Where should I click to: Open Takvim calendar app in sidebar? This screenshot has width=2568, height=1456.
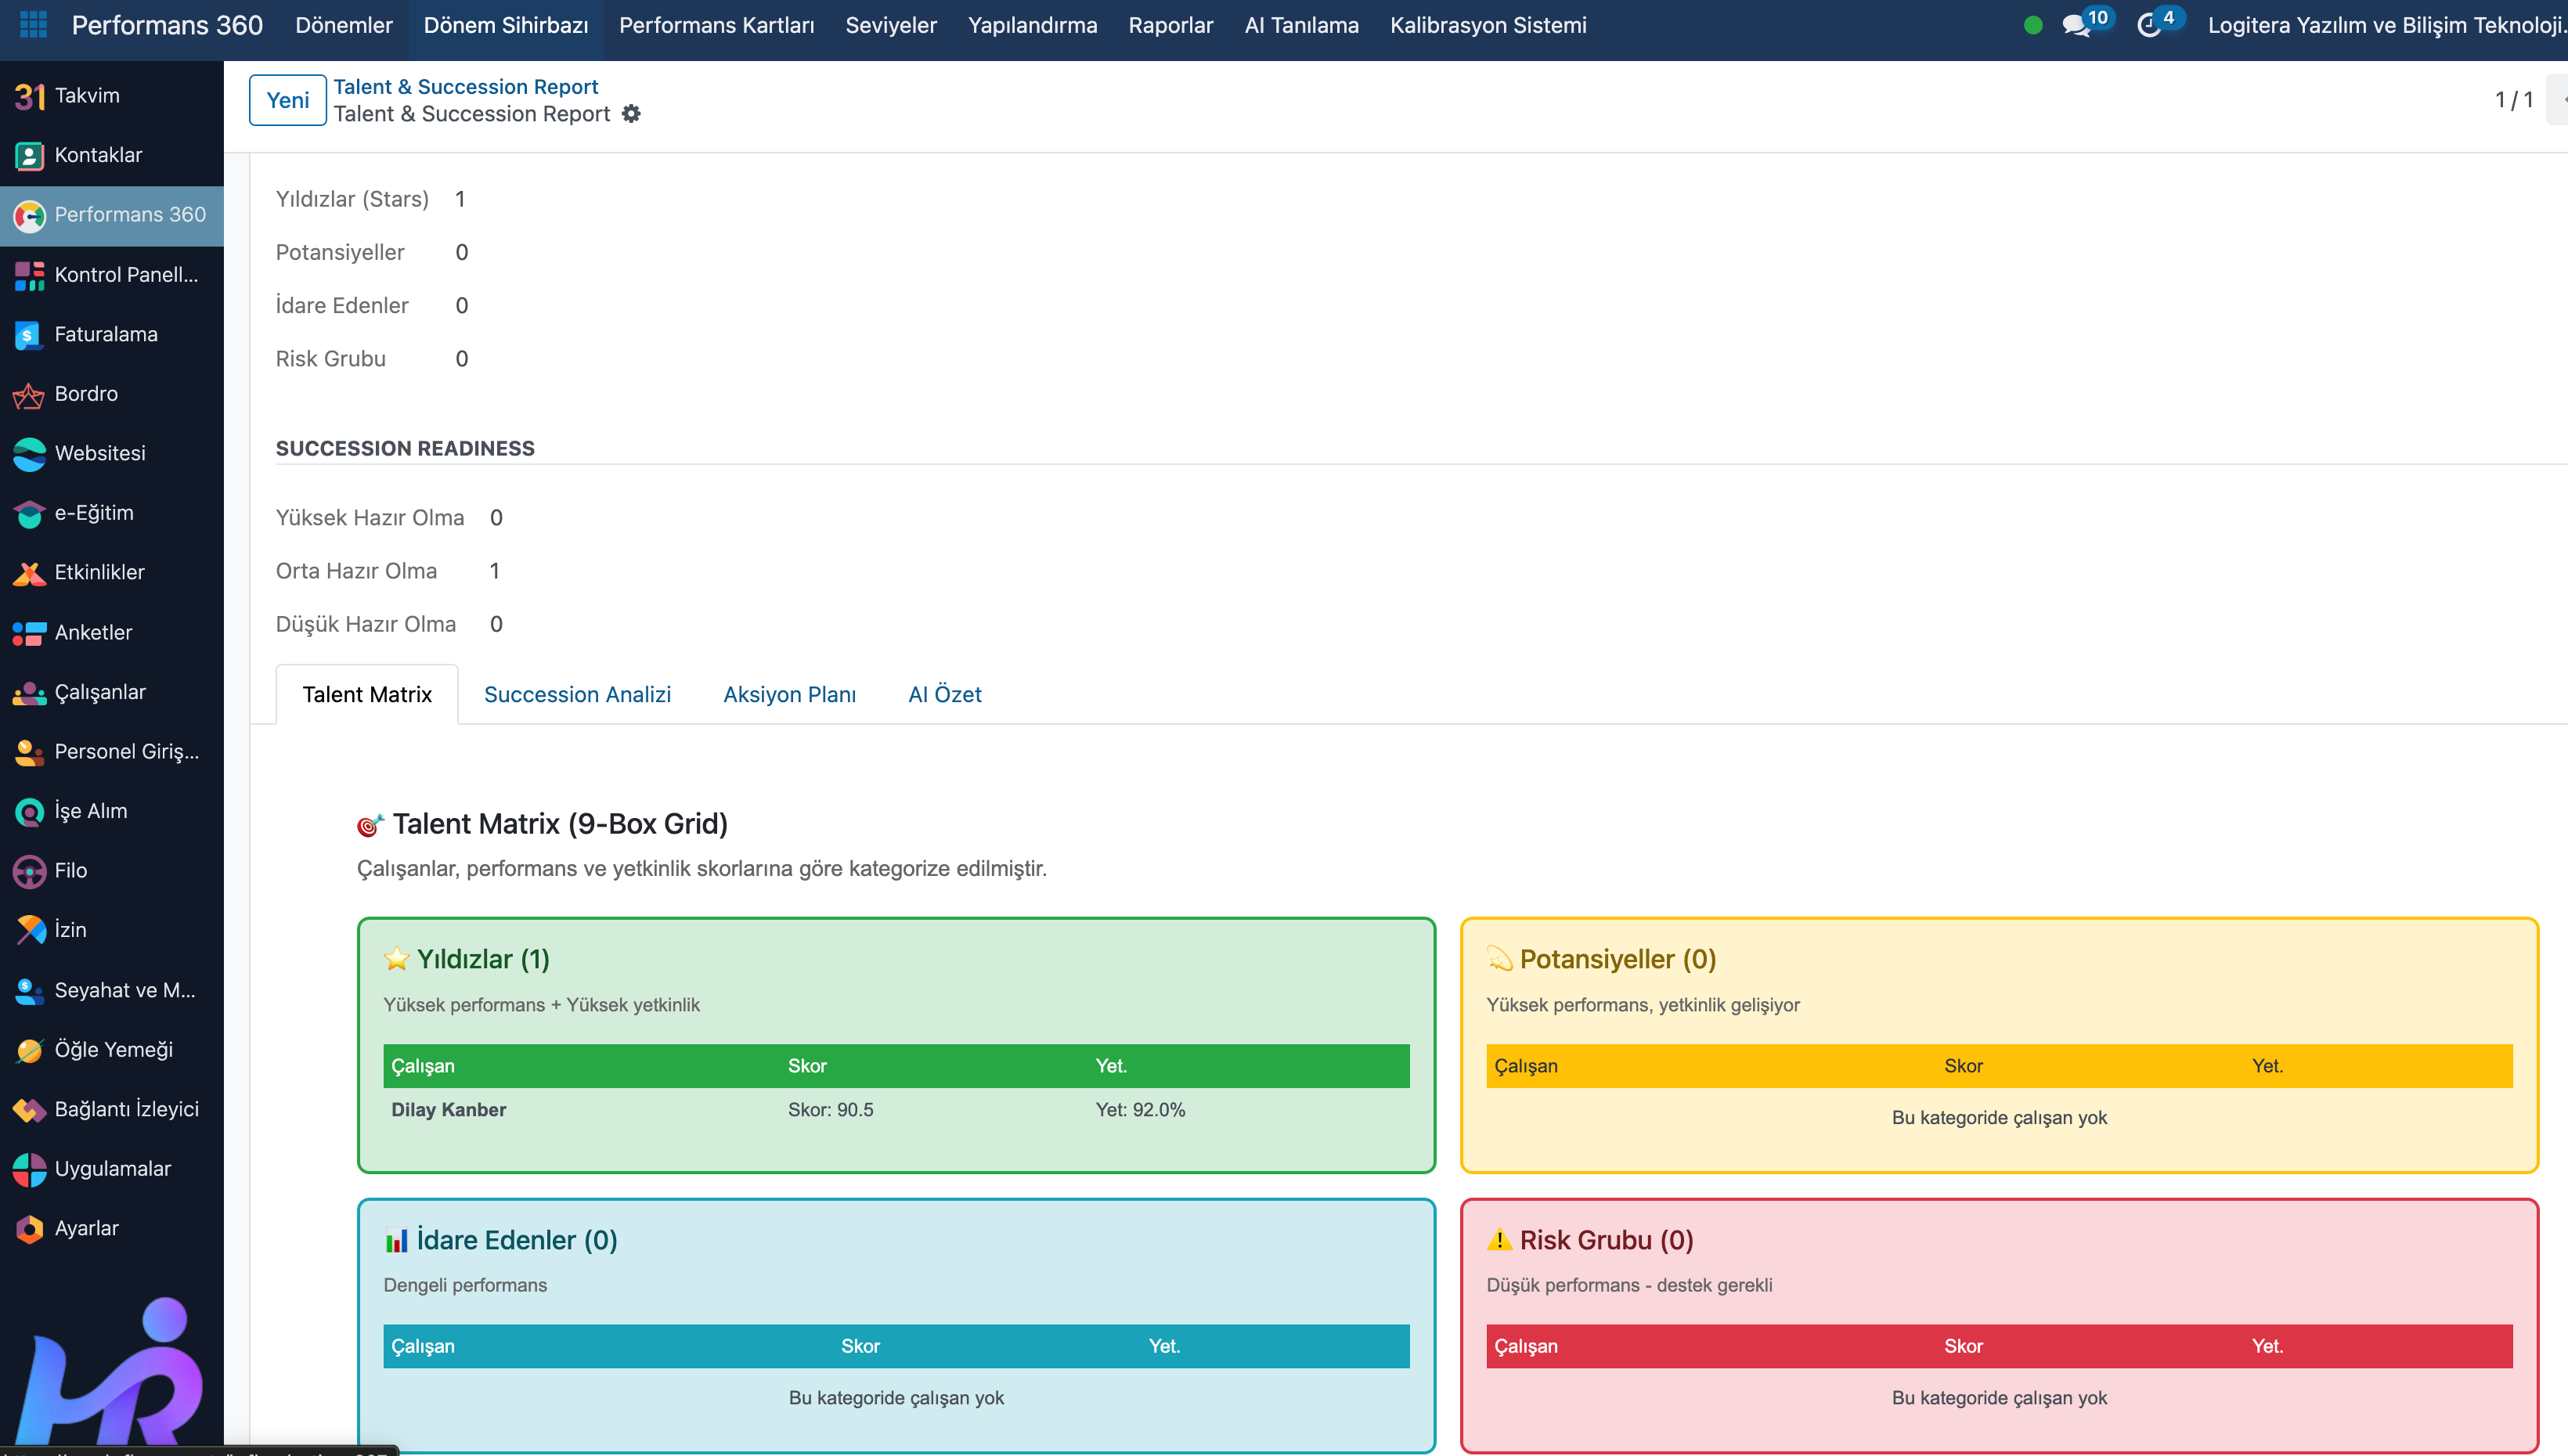(112, 96)
